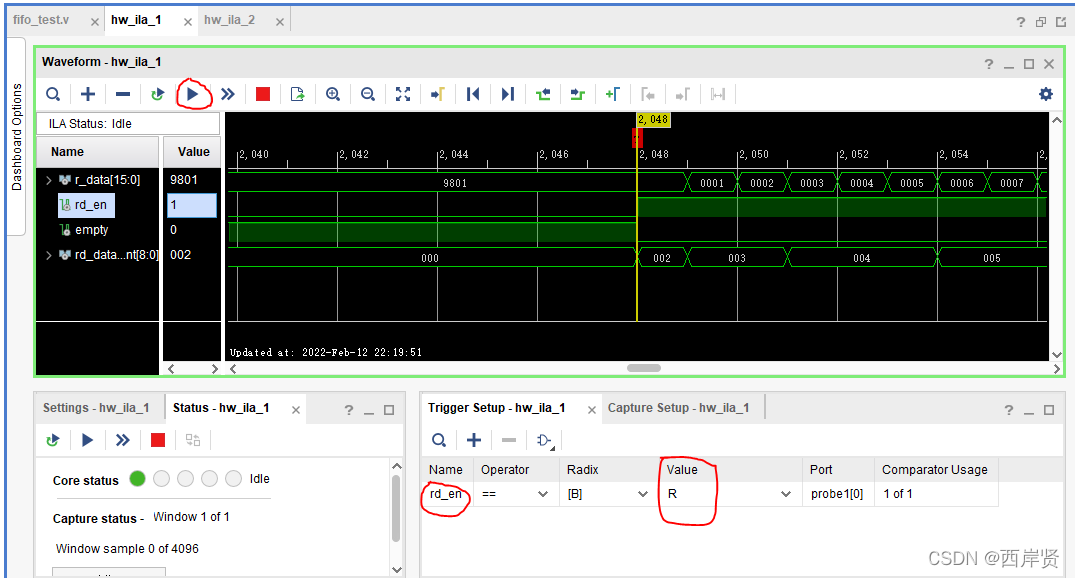This screenshot has height=578, width=1075.
Task: Maximize the Status panel
Action: (389, 410)
